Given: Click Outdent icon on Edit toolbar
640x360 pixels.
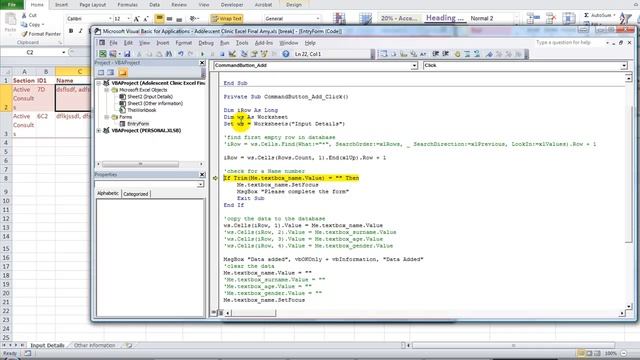Looking at the screenshot, I should tap(446, 54).
